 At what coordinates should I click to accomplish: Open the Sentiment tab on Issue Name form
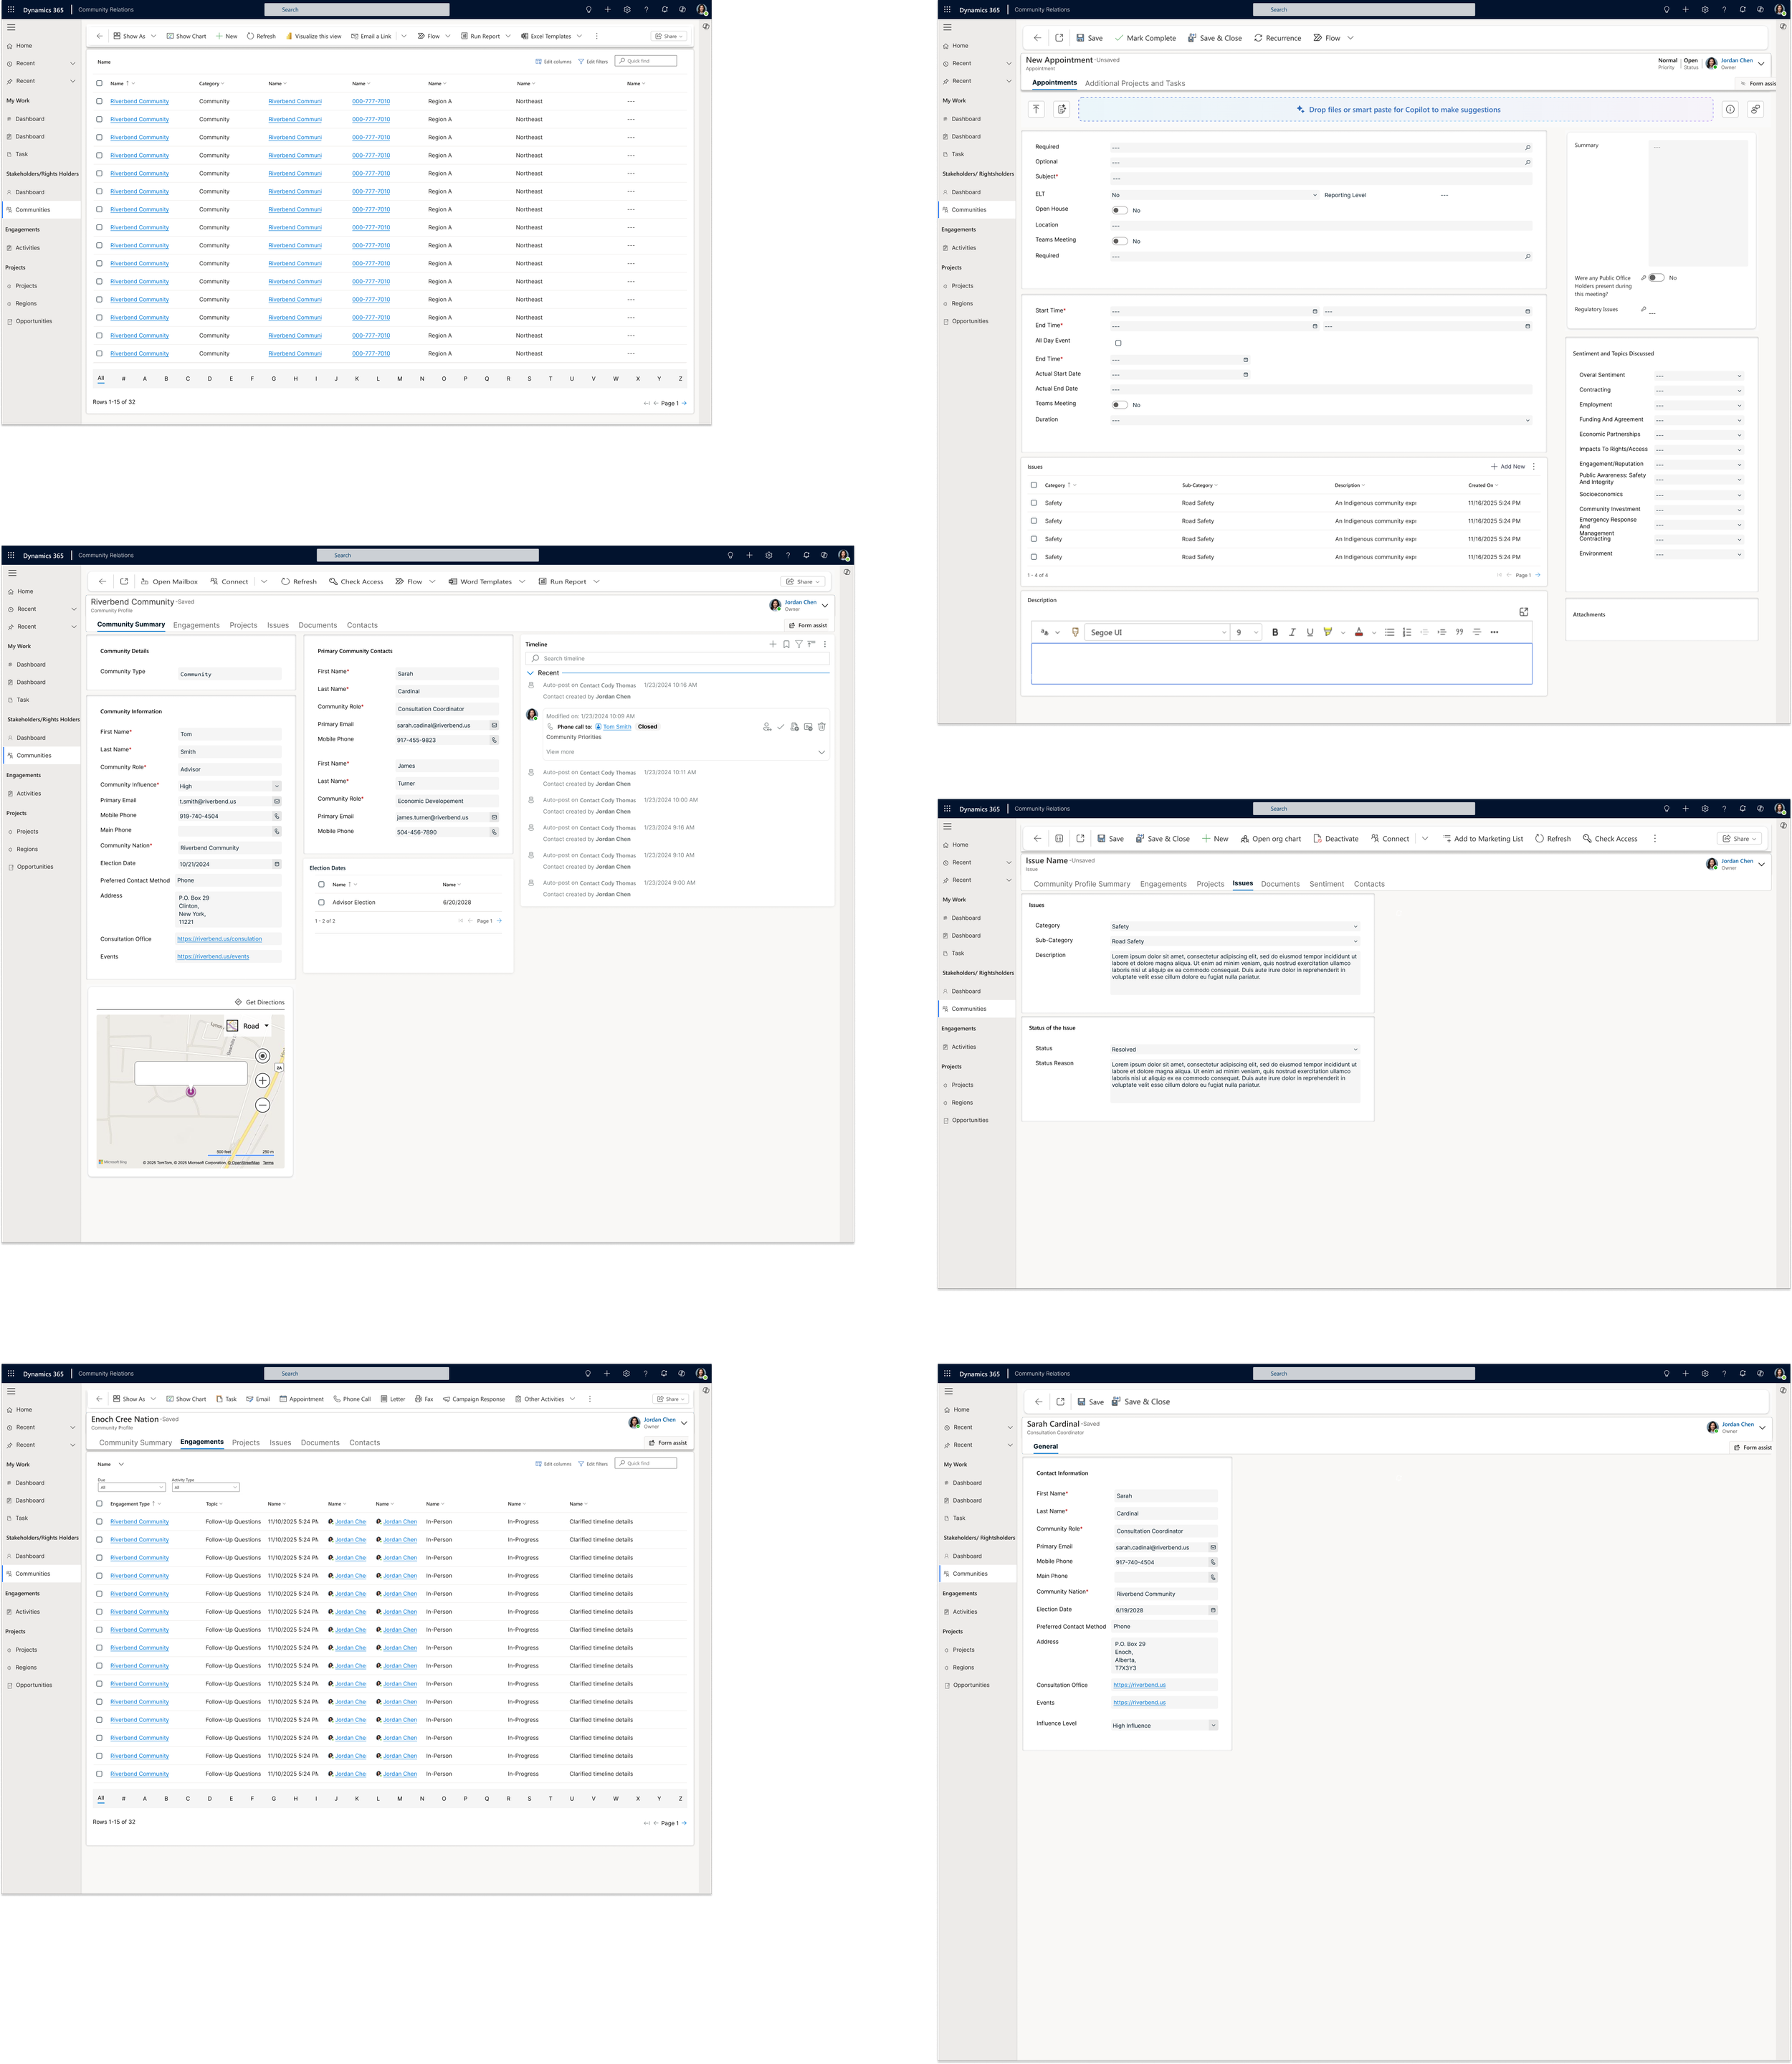1327,884
